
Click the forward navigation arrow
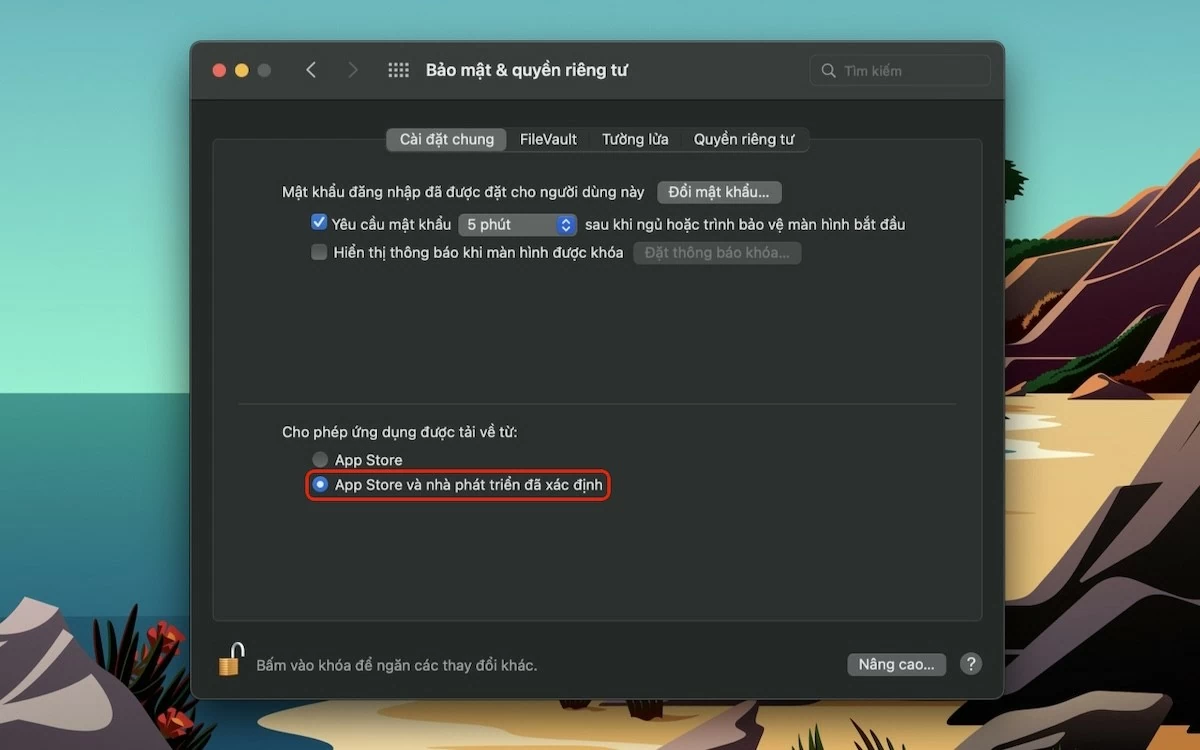click(x=352, y=69)
